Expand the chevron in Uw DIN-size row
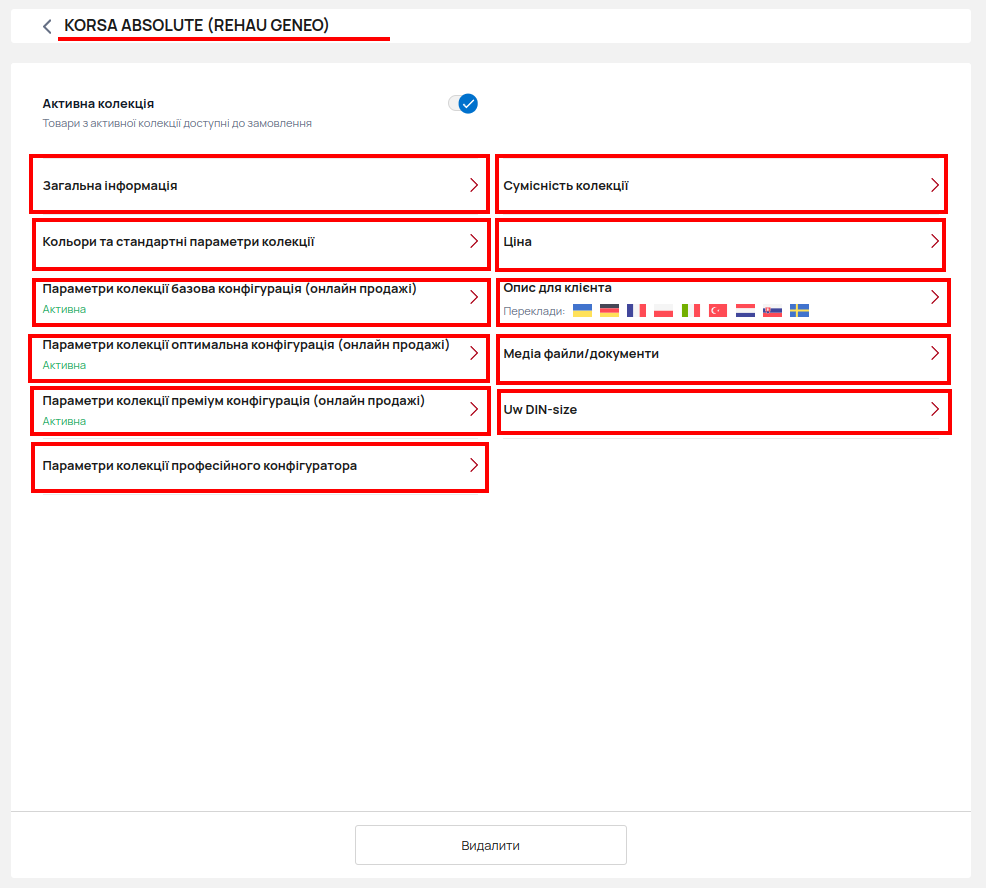This screenshot has width=986, height=888. click(935, 409)
